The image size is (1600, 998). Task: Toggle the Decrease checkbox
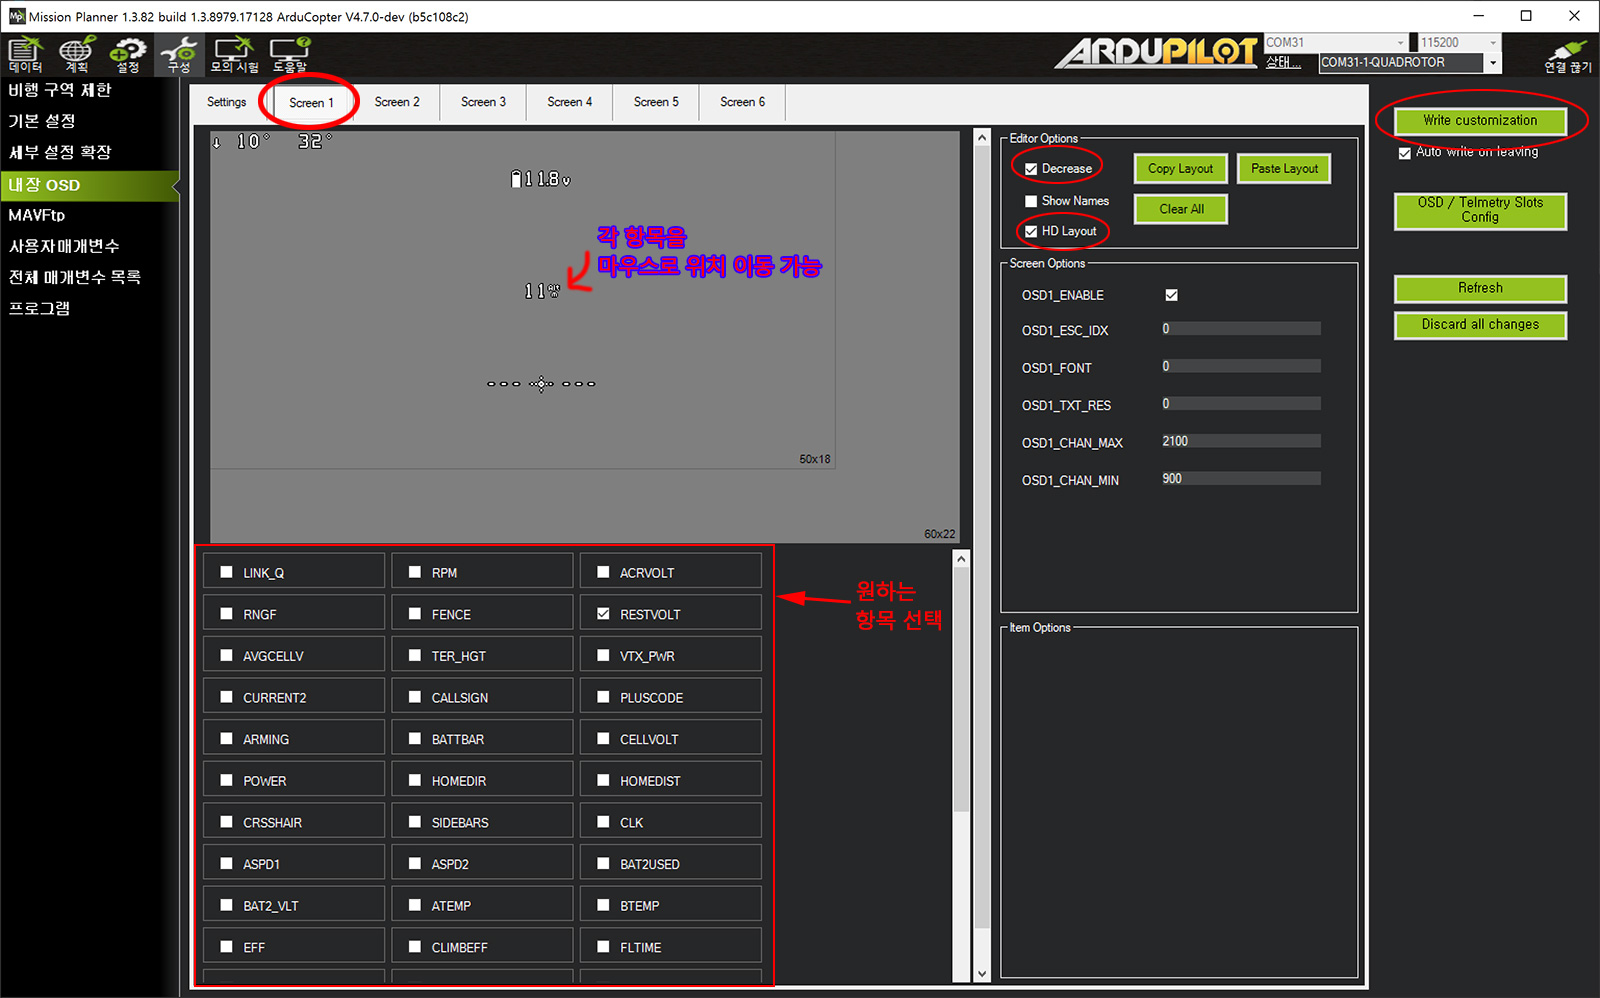[x=1031, y=169]
